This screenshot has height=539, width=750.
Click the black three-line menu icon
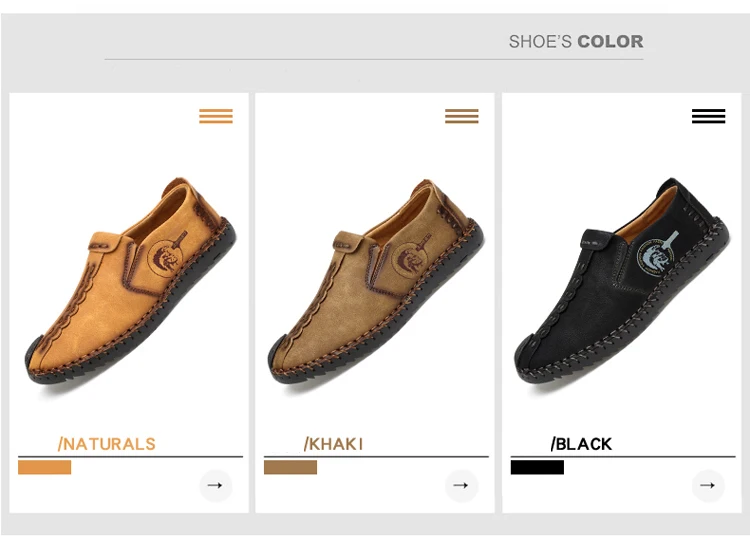point(708,117)
